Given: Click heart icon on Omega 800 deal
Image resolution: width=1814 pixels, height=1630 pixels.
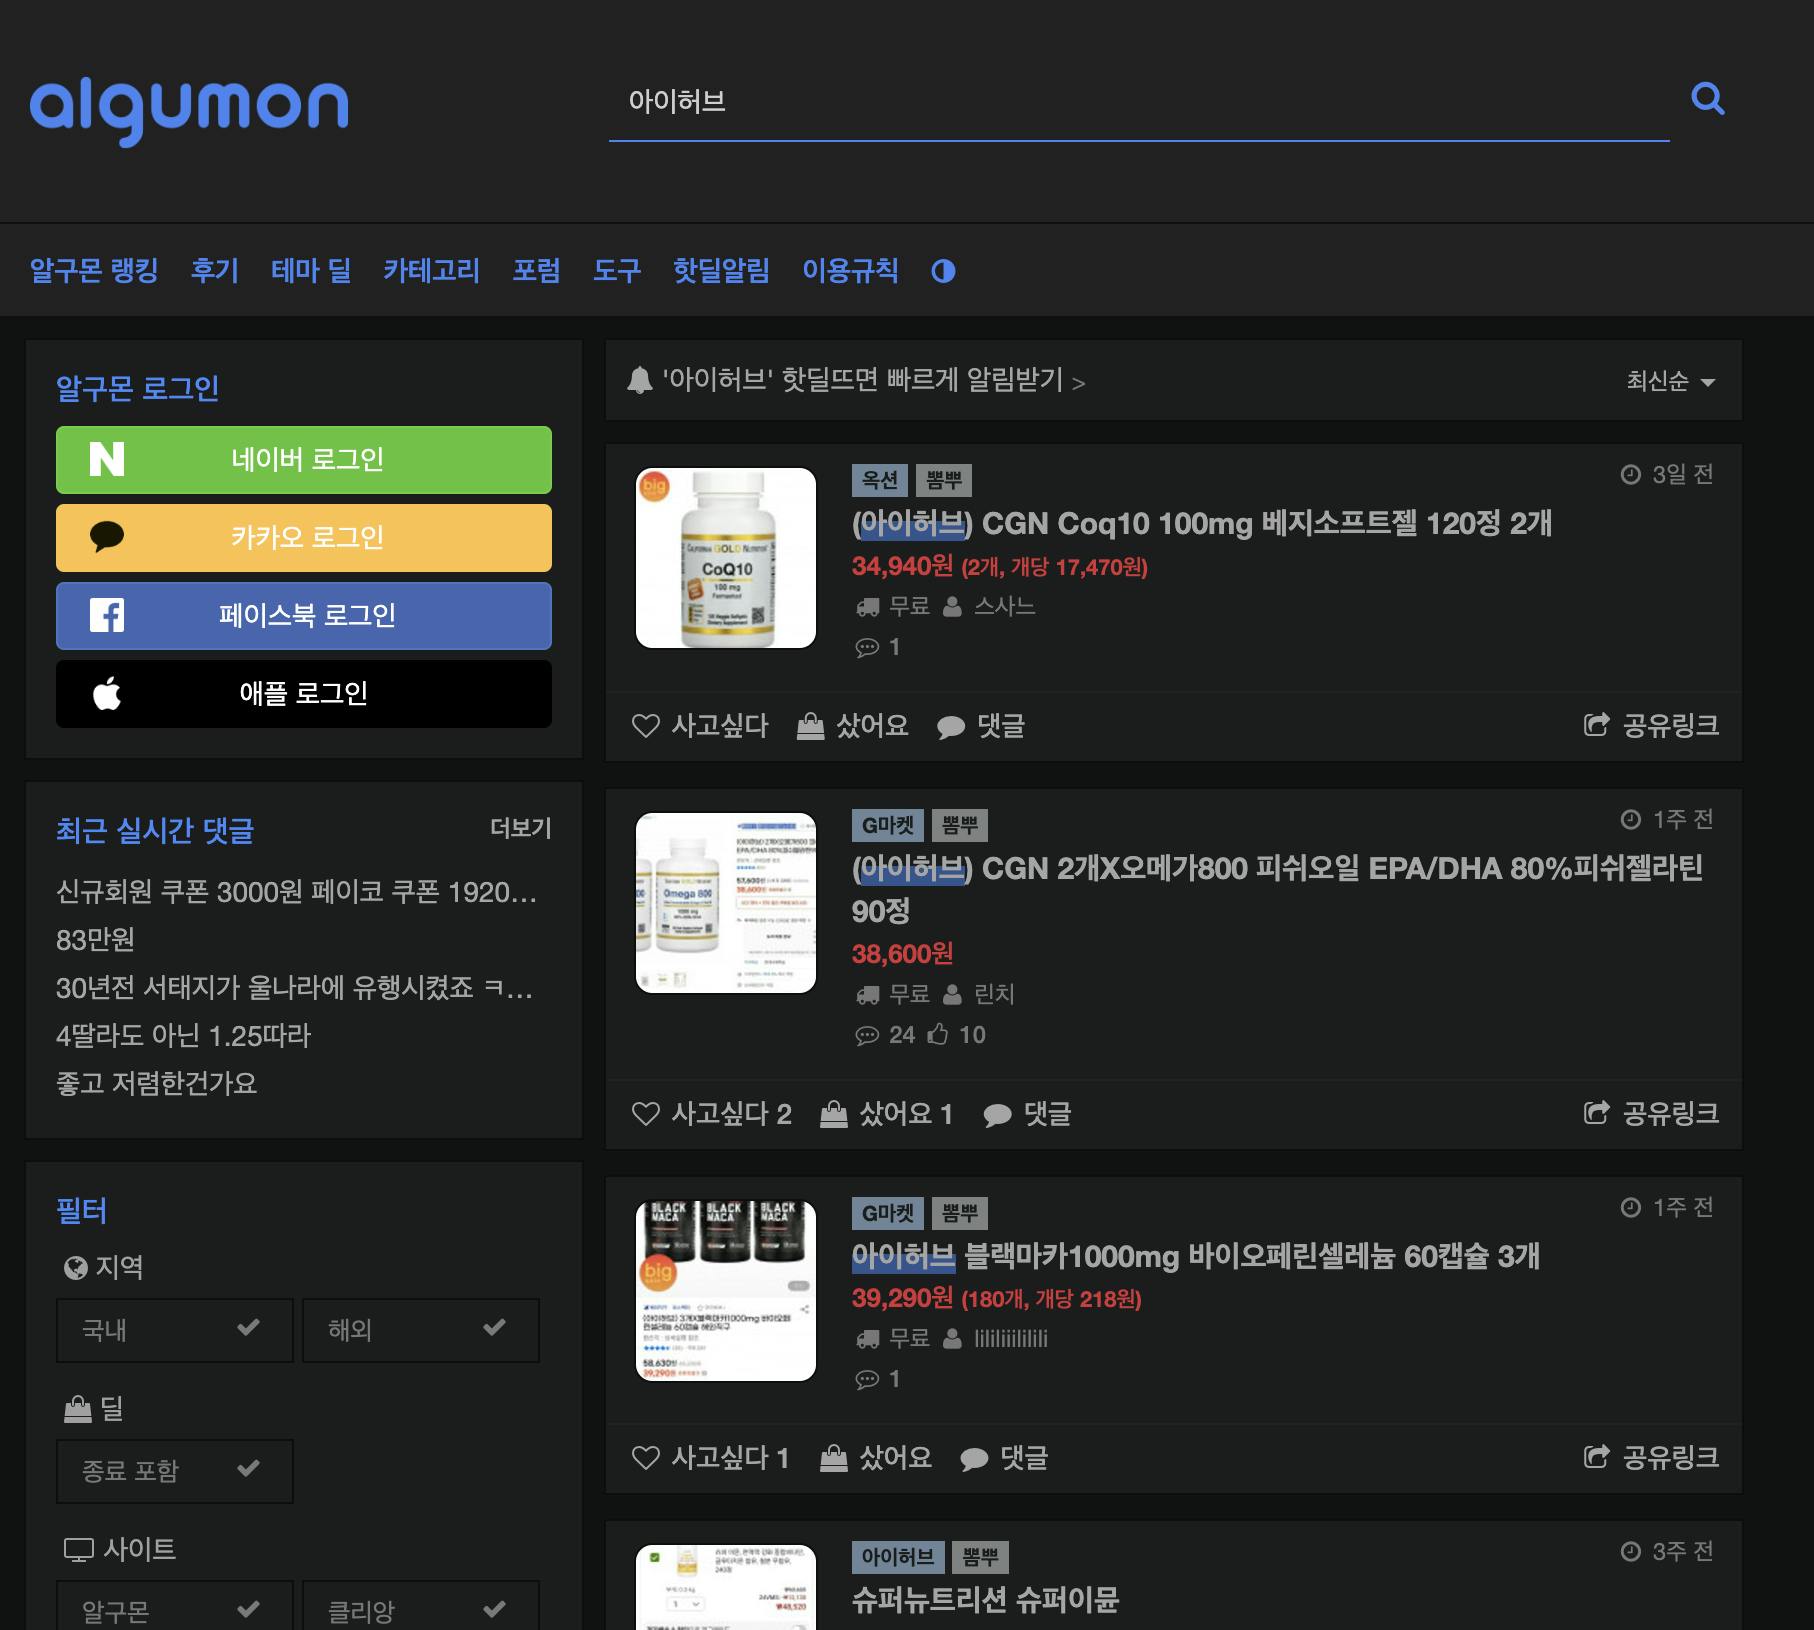Looking at the screenshot, I should (x=646, y=1114).
